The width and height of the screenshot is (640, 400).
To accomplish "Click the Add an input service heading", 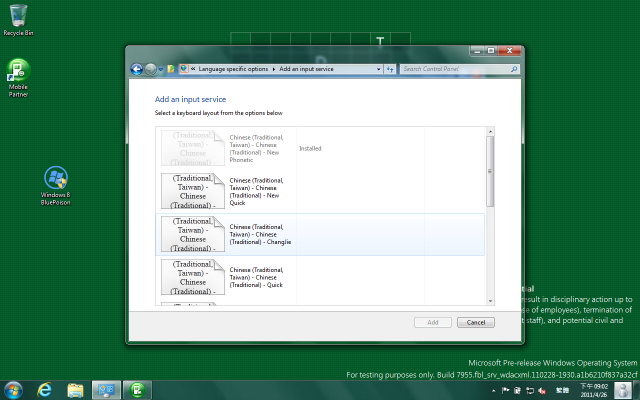I will [x=190, y=99].
